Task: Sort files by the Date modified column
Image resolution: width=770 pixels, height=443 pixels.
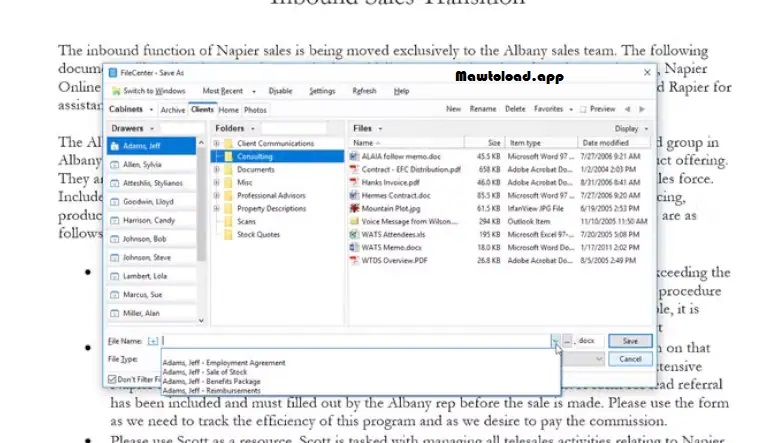Action: 614,143
